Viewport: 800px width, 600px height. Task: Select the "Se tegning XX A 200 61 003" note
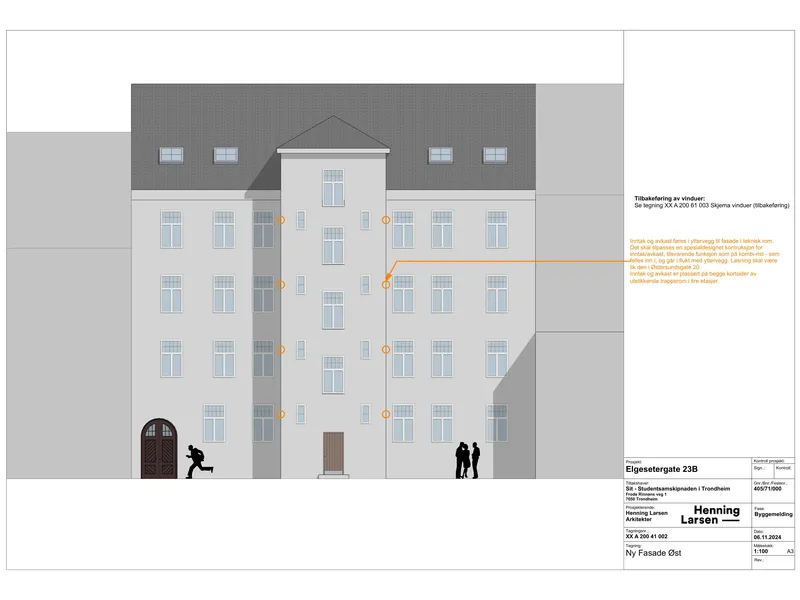[x=712, y=205]
